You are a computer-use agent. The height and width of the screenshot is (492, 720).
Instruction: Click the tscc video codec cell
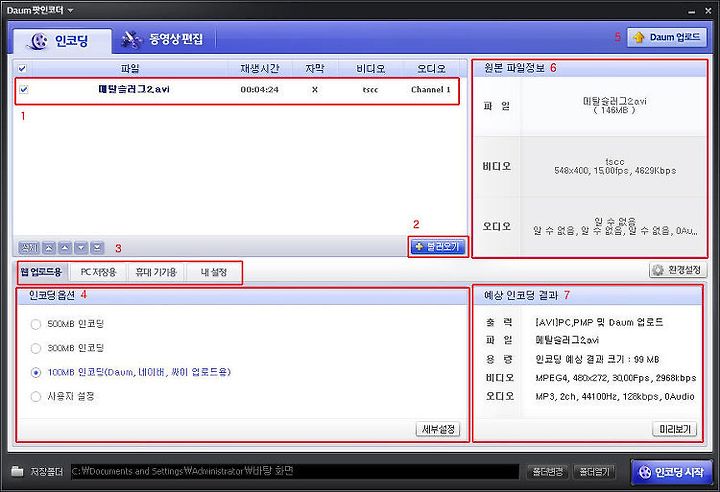coord(370,90)
